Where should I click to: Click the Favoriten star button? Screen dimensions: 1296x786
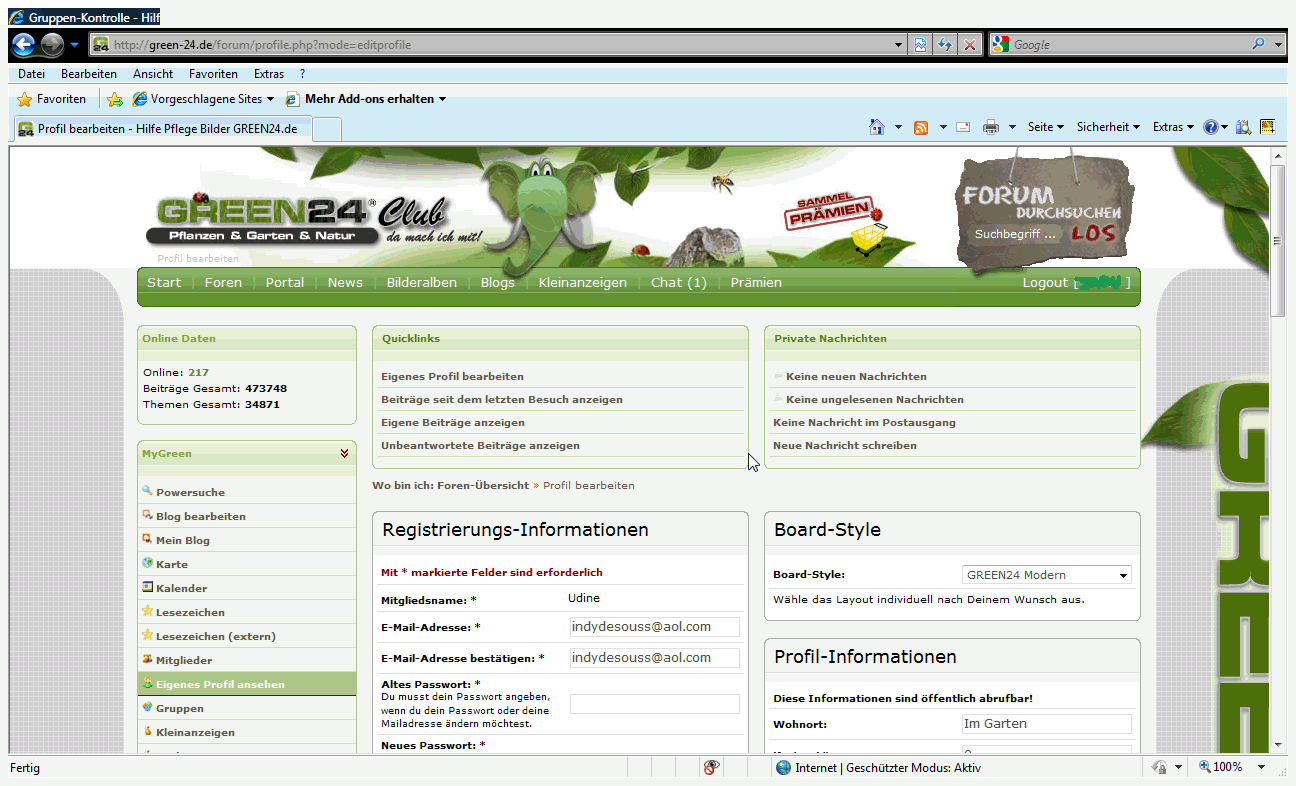pyautogui.click(x=52, y=99)
